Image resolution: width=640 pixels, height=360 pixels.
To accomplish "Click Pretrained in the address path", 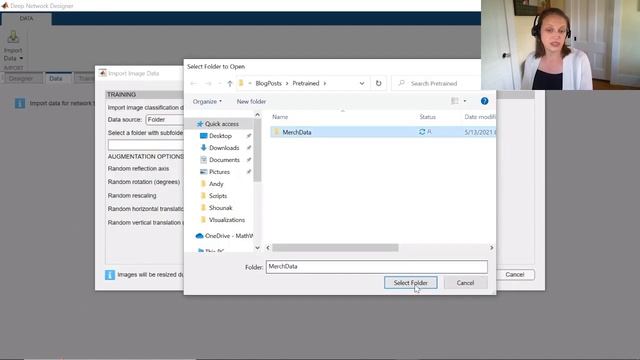I will tap(306, 83).
